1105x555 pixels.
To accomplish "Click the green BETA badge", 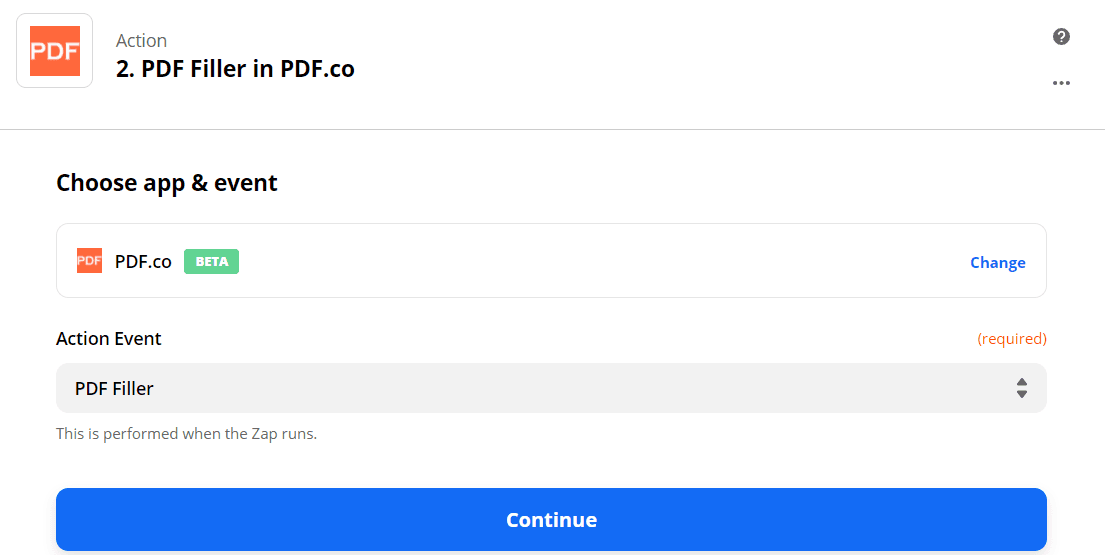I will click(x=211, y=262).
